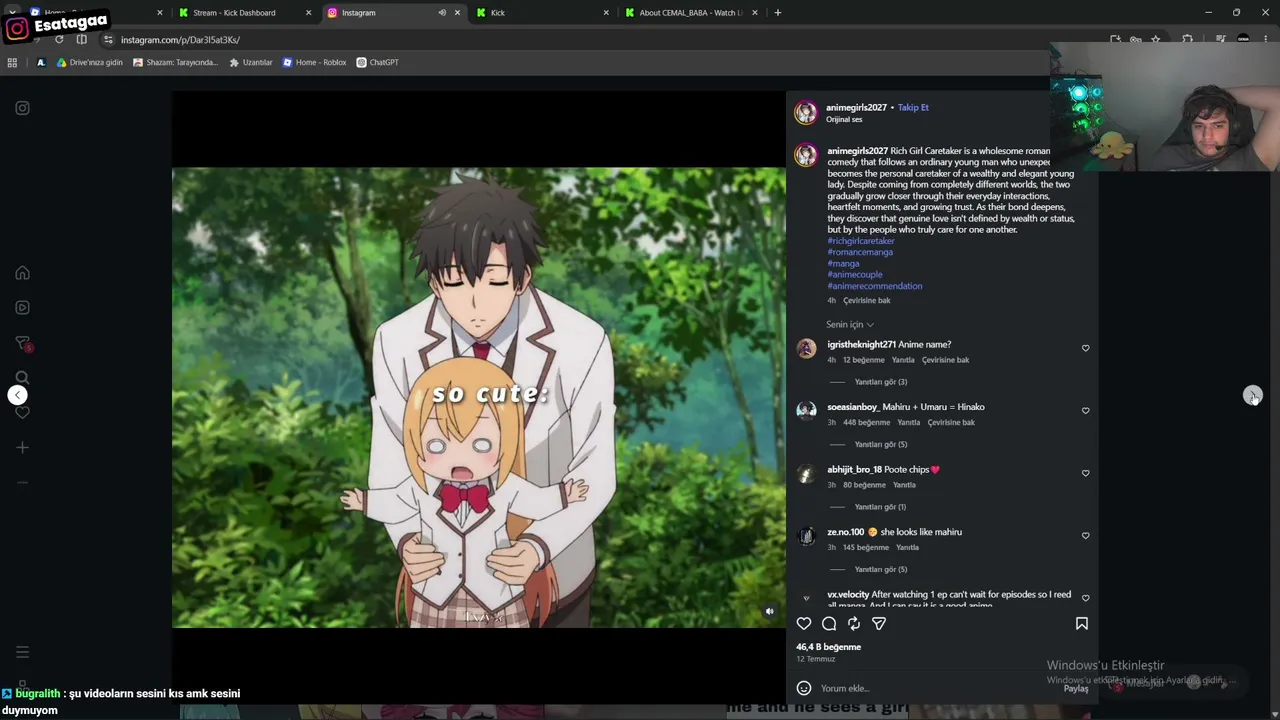1280x720 pixels.
Task: Mute the Instagram tab audio indicator
Action: 442,13
